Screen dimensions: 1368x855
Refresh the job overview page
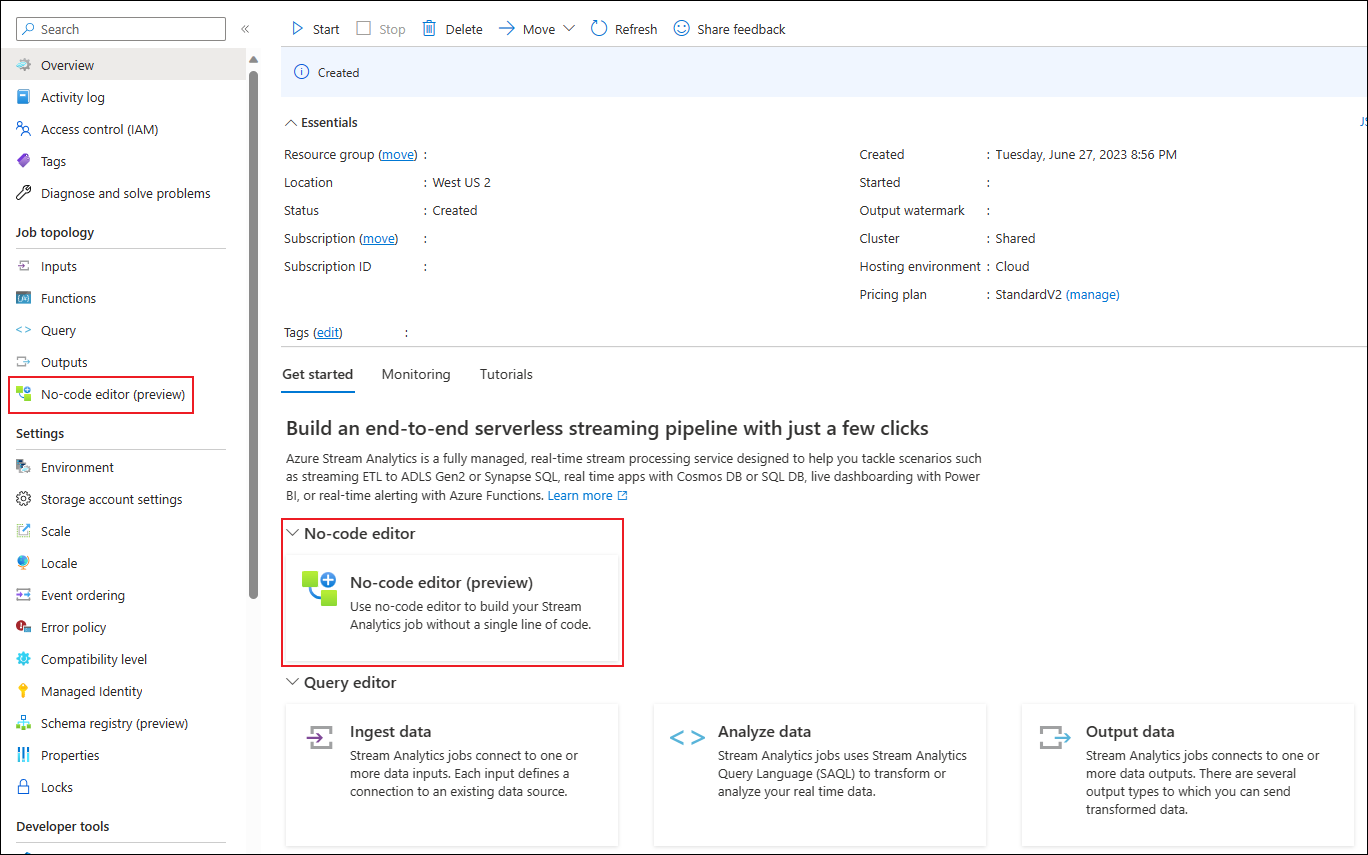(x=624, y=29)
